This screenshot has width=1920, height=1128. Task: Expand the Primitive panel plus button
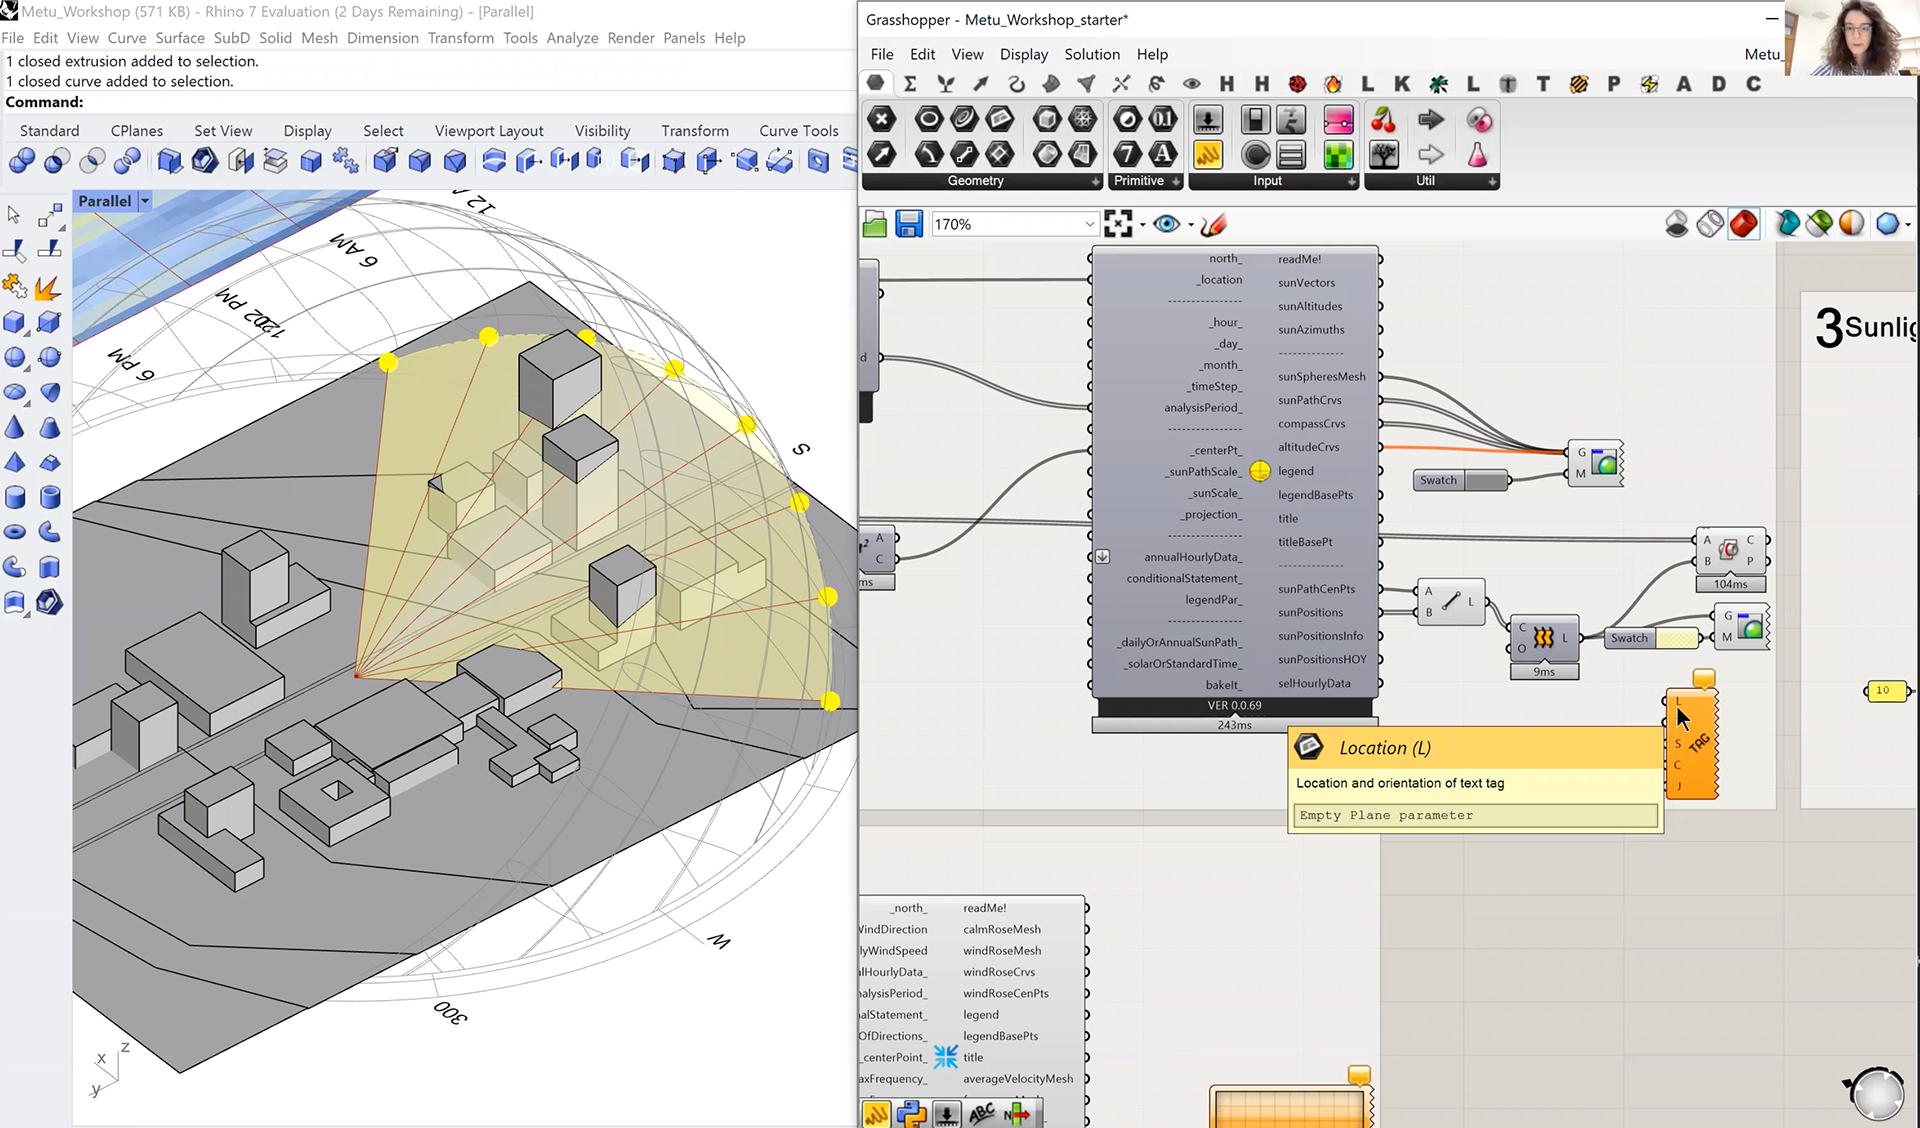pos(1176,181)
